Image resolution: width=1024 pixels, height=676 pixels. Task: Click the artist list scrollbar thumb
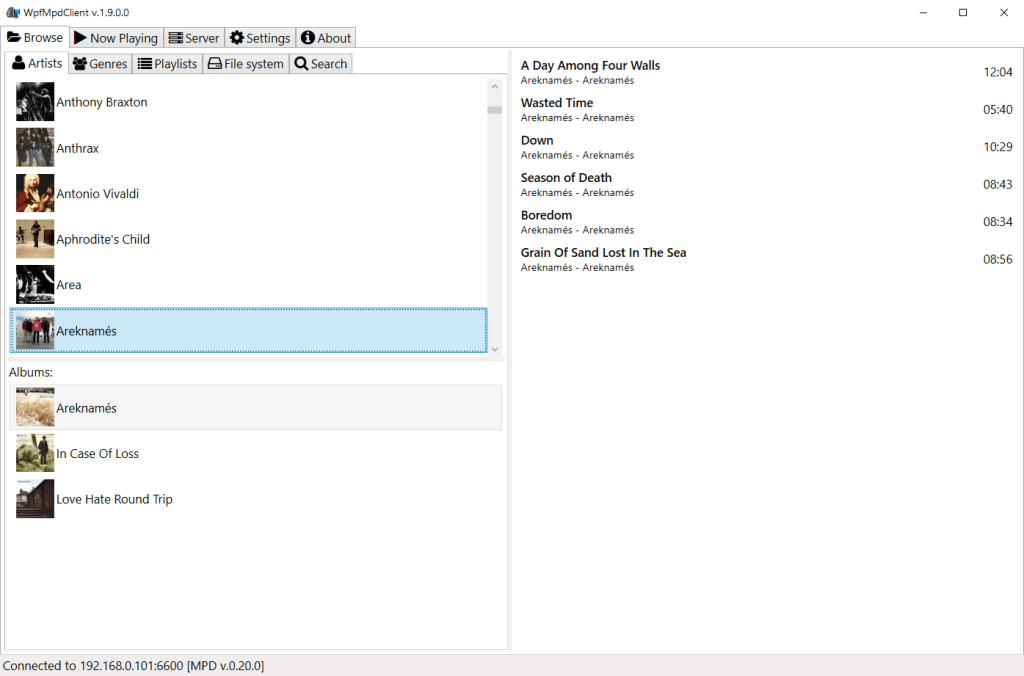[x=494, y=110]
